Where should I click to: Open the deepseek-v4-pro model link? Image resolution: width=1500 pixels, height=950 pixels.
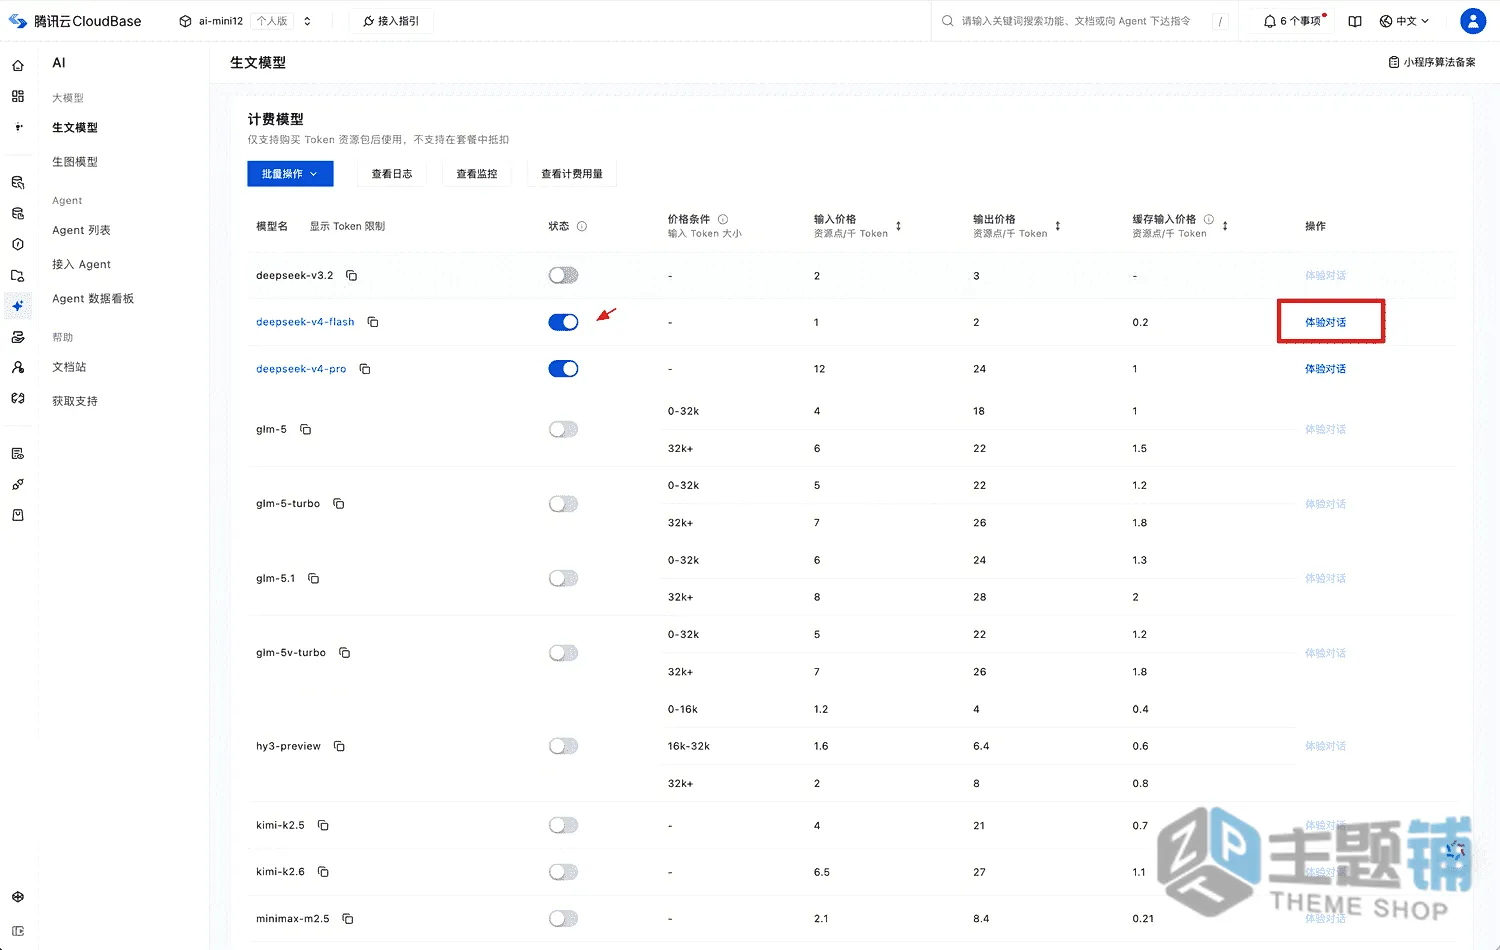301,369
